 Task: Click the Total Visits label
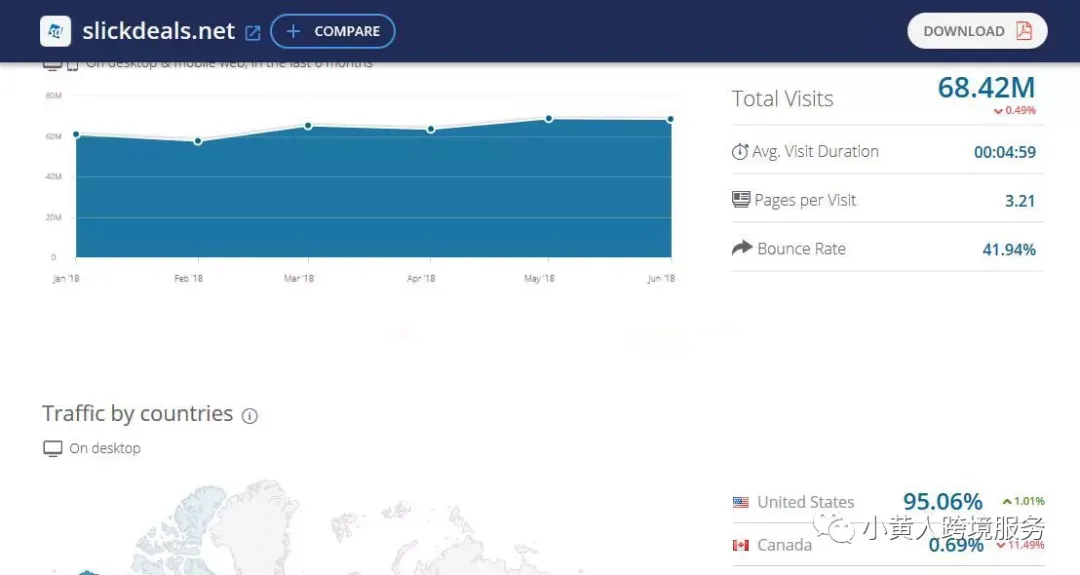point(782,98)
